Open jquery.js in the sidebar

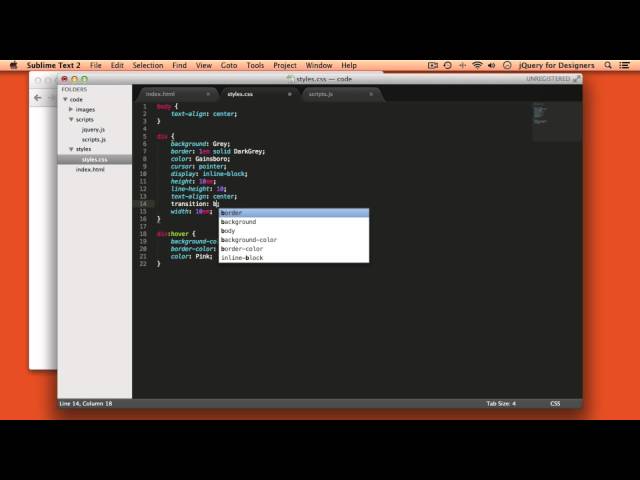click(x=93, y=129)
